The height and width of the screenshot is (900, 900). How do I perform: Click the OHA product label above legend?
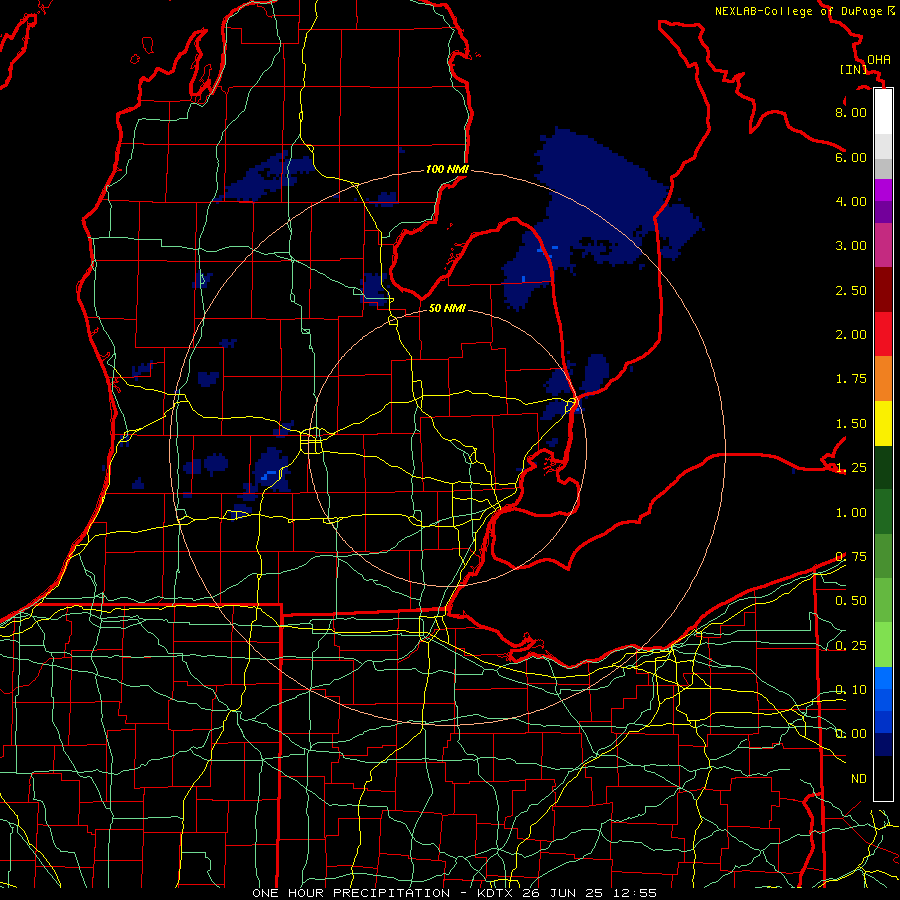(x=878, y=60)
